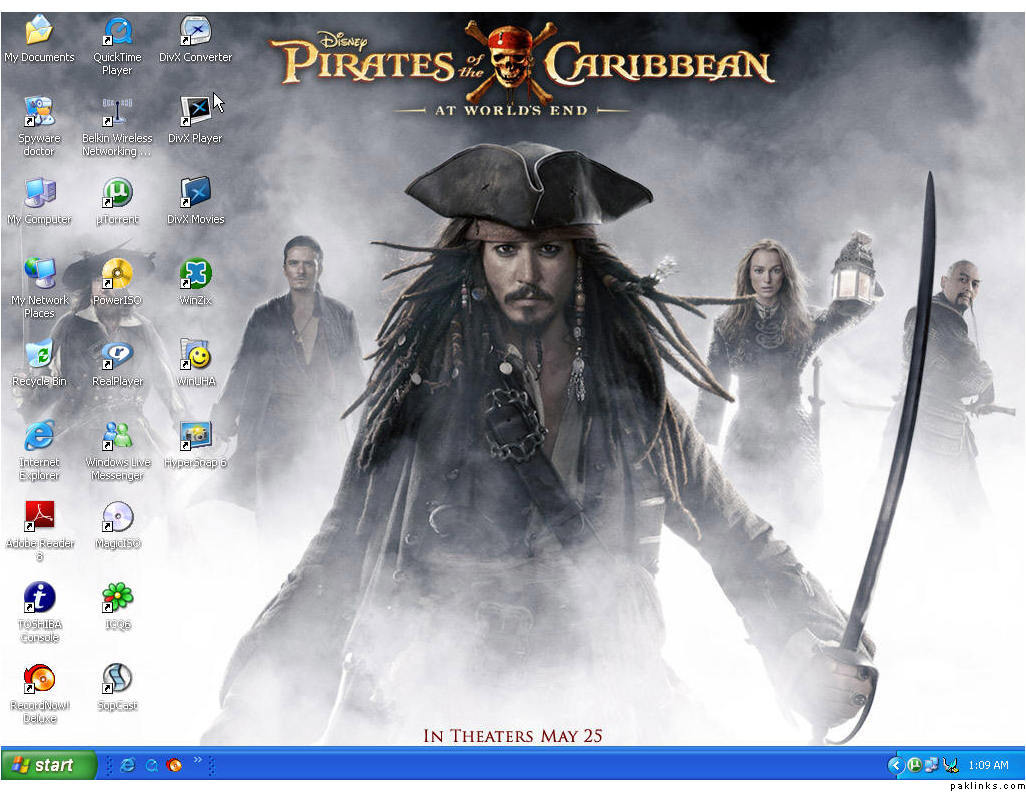Click the MagicISO desktop icon
The image size is (1026, 792).
tap(117, 517)
